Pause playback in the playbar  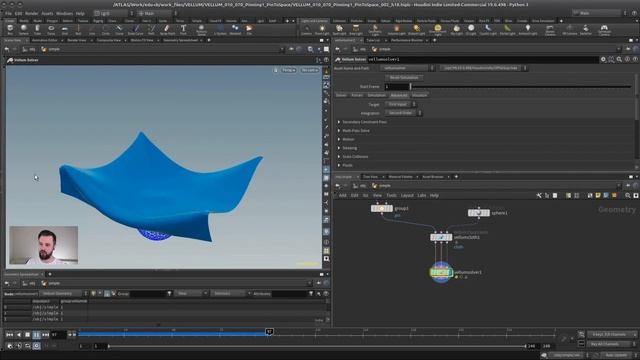36,334
